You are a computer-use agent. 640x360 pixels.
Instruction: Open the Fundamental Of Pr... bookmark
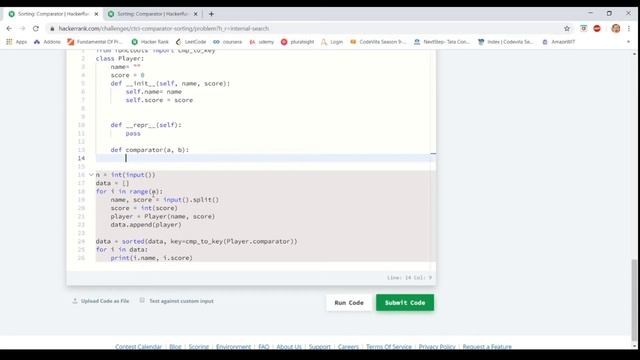pos(95,42)
